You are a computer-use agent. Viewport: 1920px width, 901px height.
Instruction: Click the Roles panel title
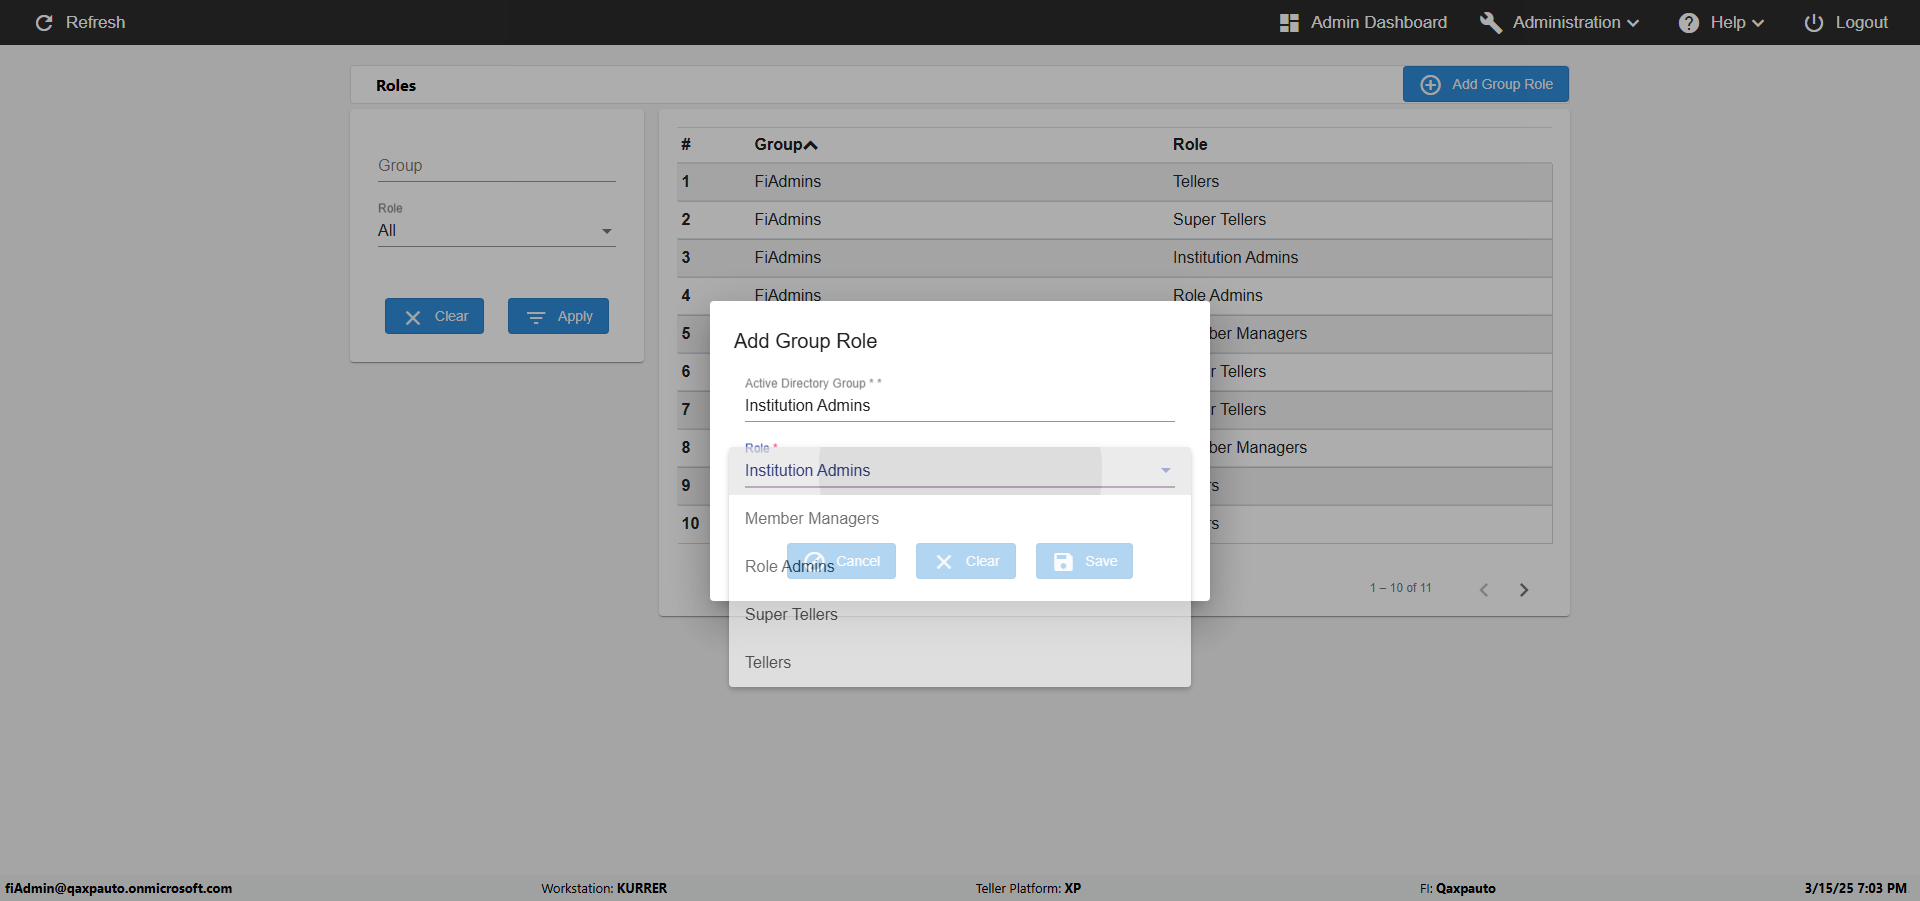396,86
